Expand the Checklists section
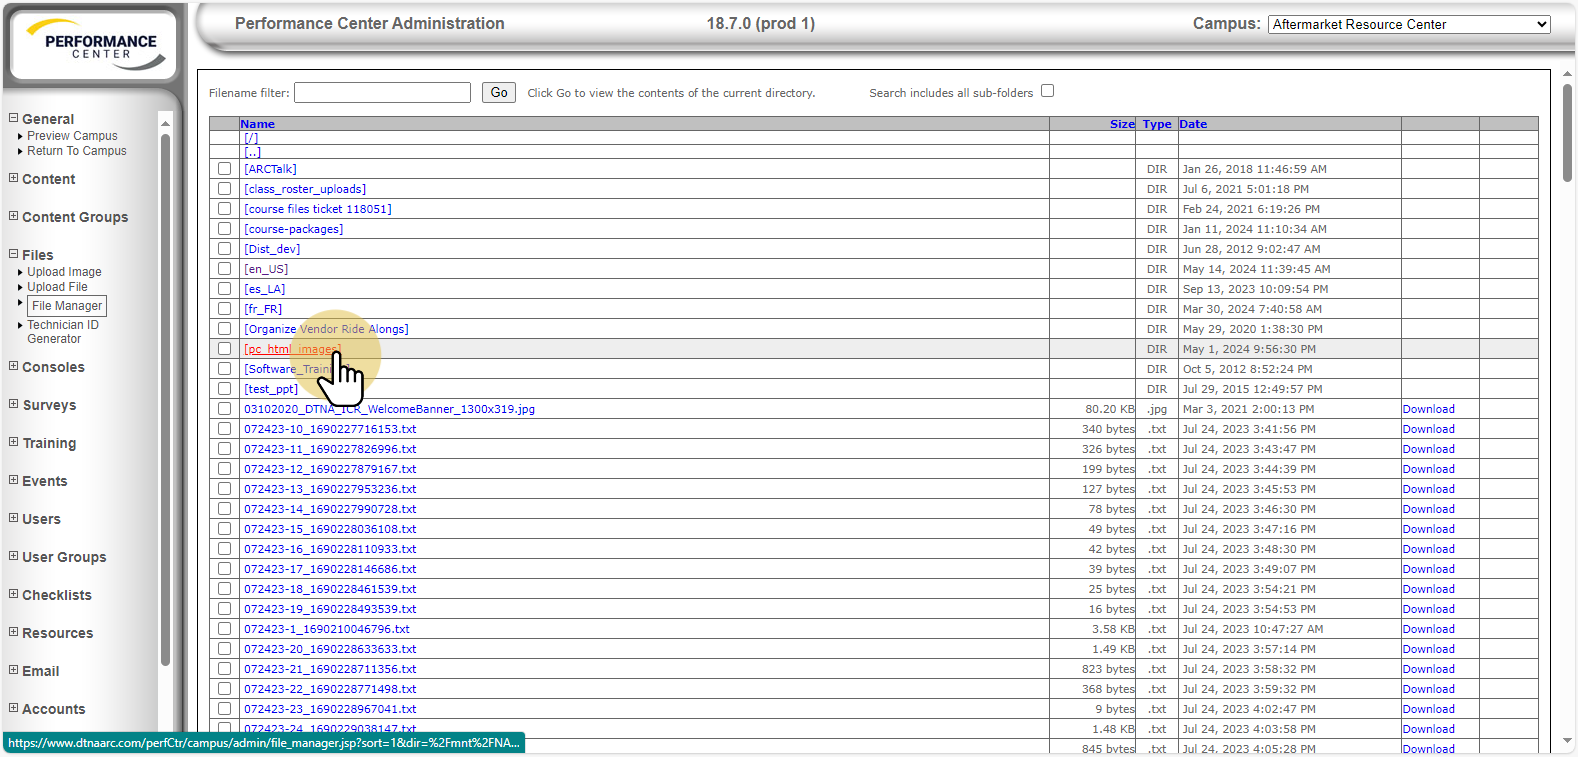The image size is (1578, 757). click(14, 595)
